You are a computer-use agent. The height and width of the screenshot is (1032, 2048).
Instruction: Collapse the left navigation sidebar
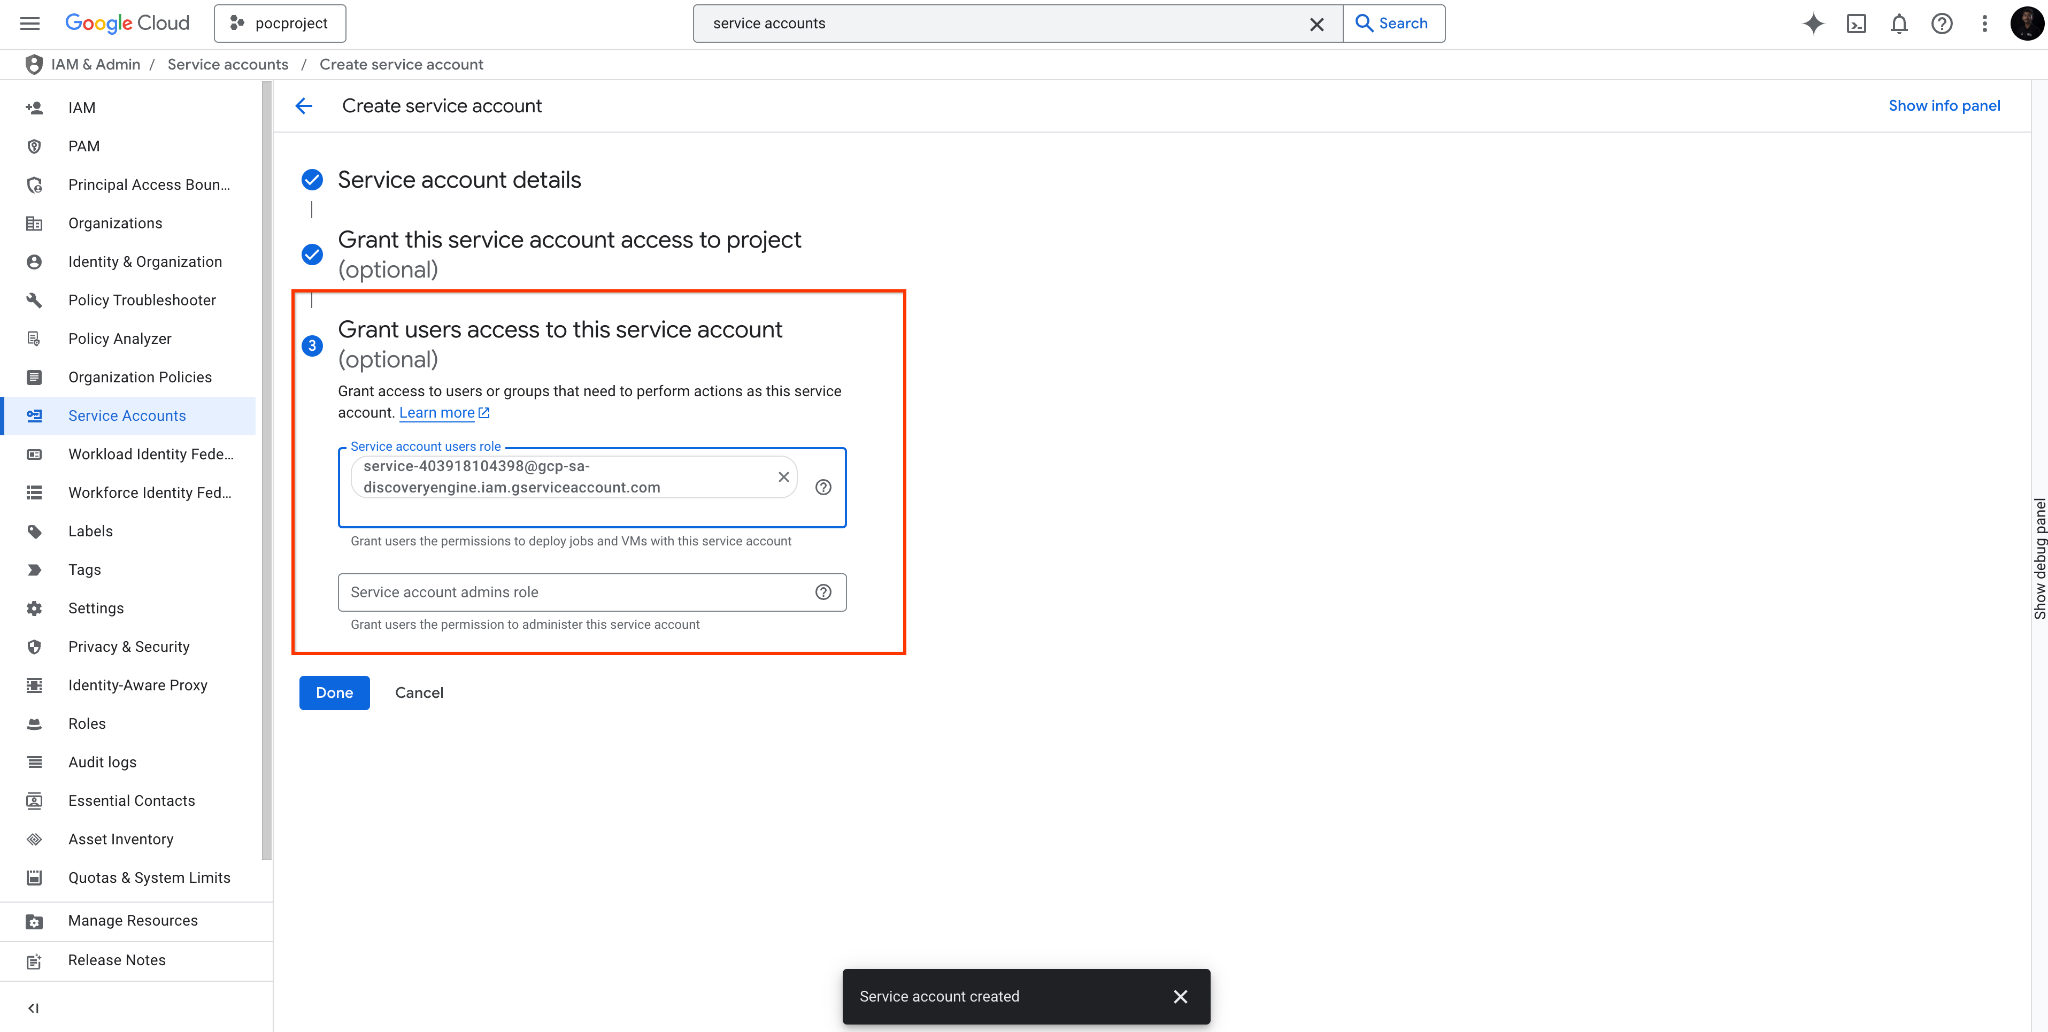33,1008
